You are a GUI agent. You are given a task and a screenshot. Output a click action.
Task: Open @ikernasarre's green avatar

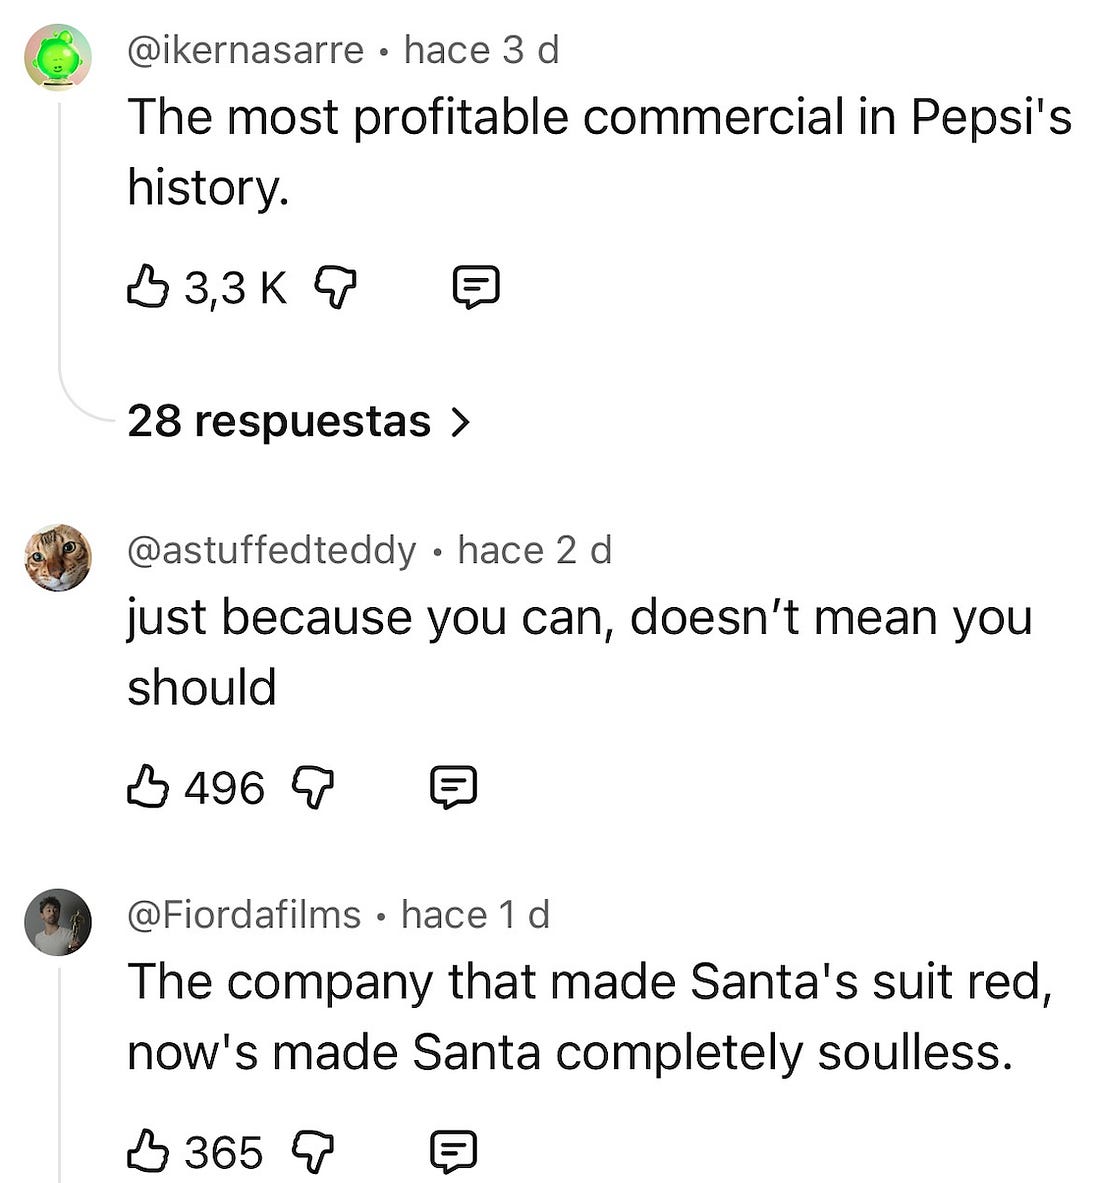coord(58,57)
